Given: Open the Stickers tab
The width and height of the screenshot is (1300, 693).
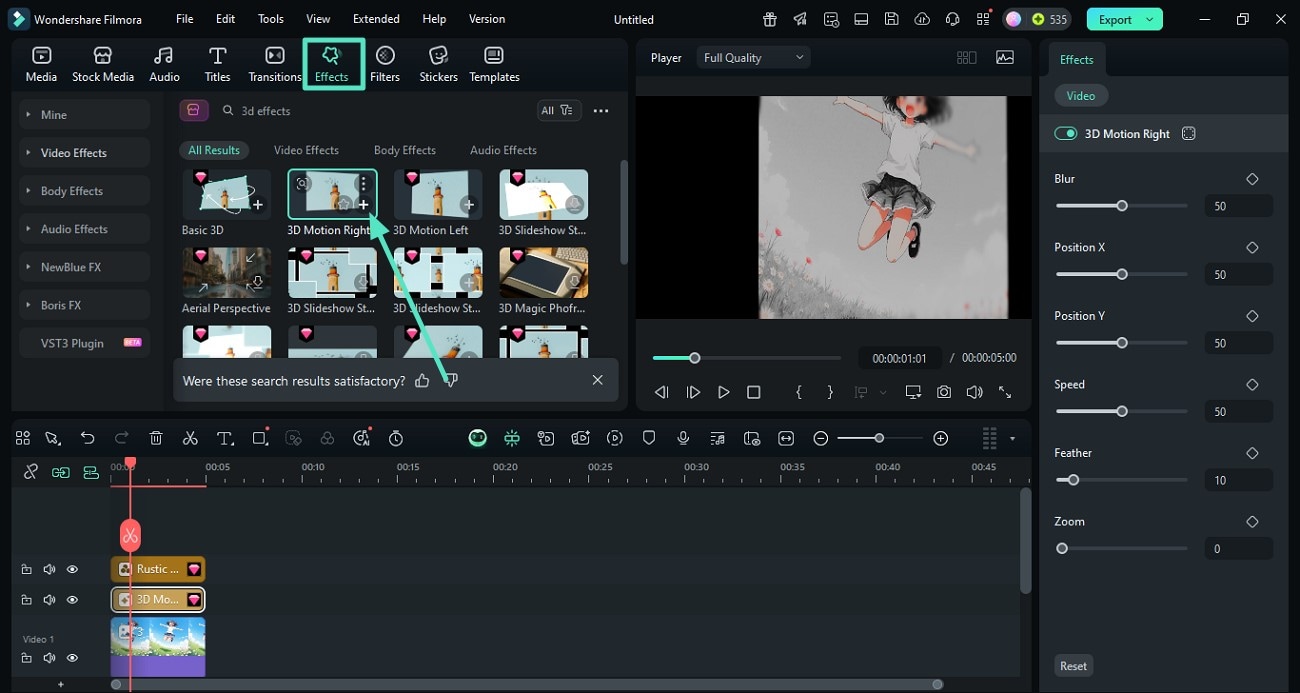Looking at the screenshot, I should click(438, 65).
